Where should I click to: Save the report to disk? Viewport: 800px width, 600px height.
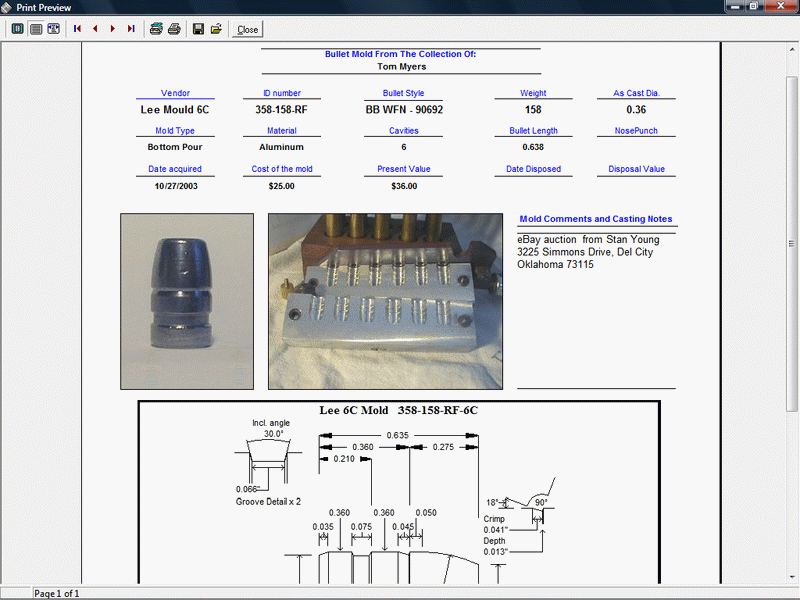point(198,29)
